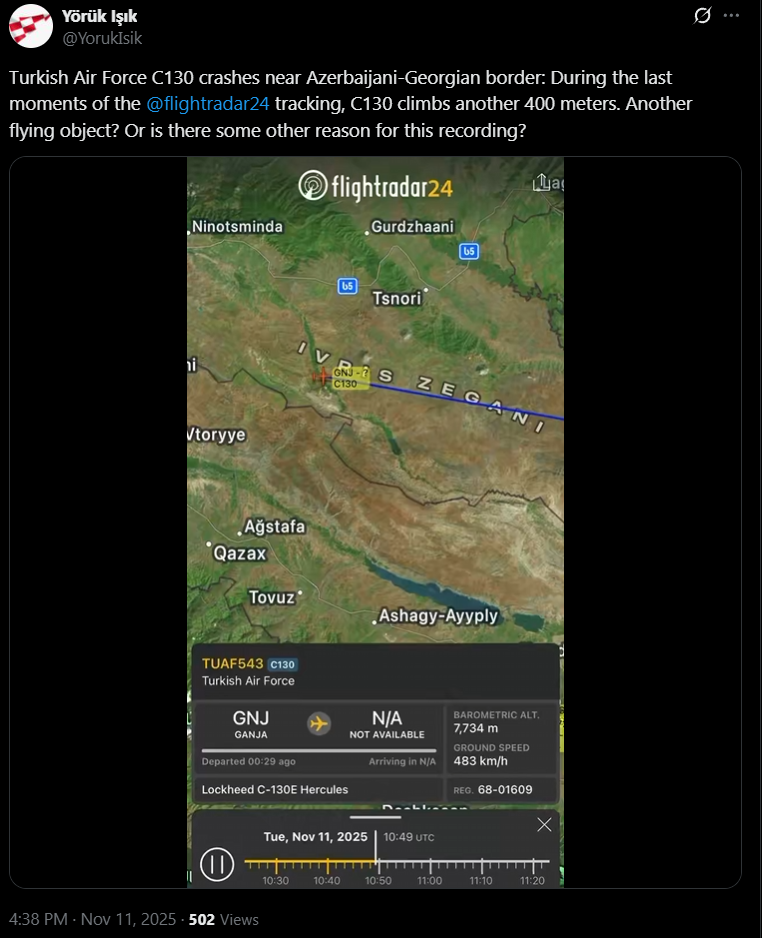The height and width of the screenshot is (938, 762).
Task: Click the panel drag handle bar
Action: point(376,817)
